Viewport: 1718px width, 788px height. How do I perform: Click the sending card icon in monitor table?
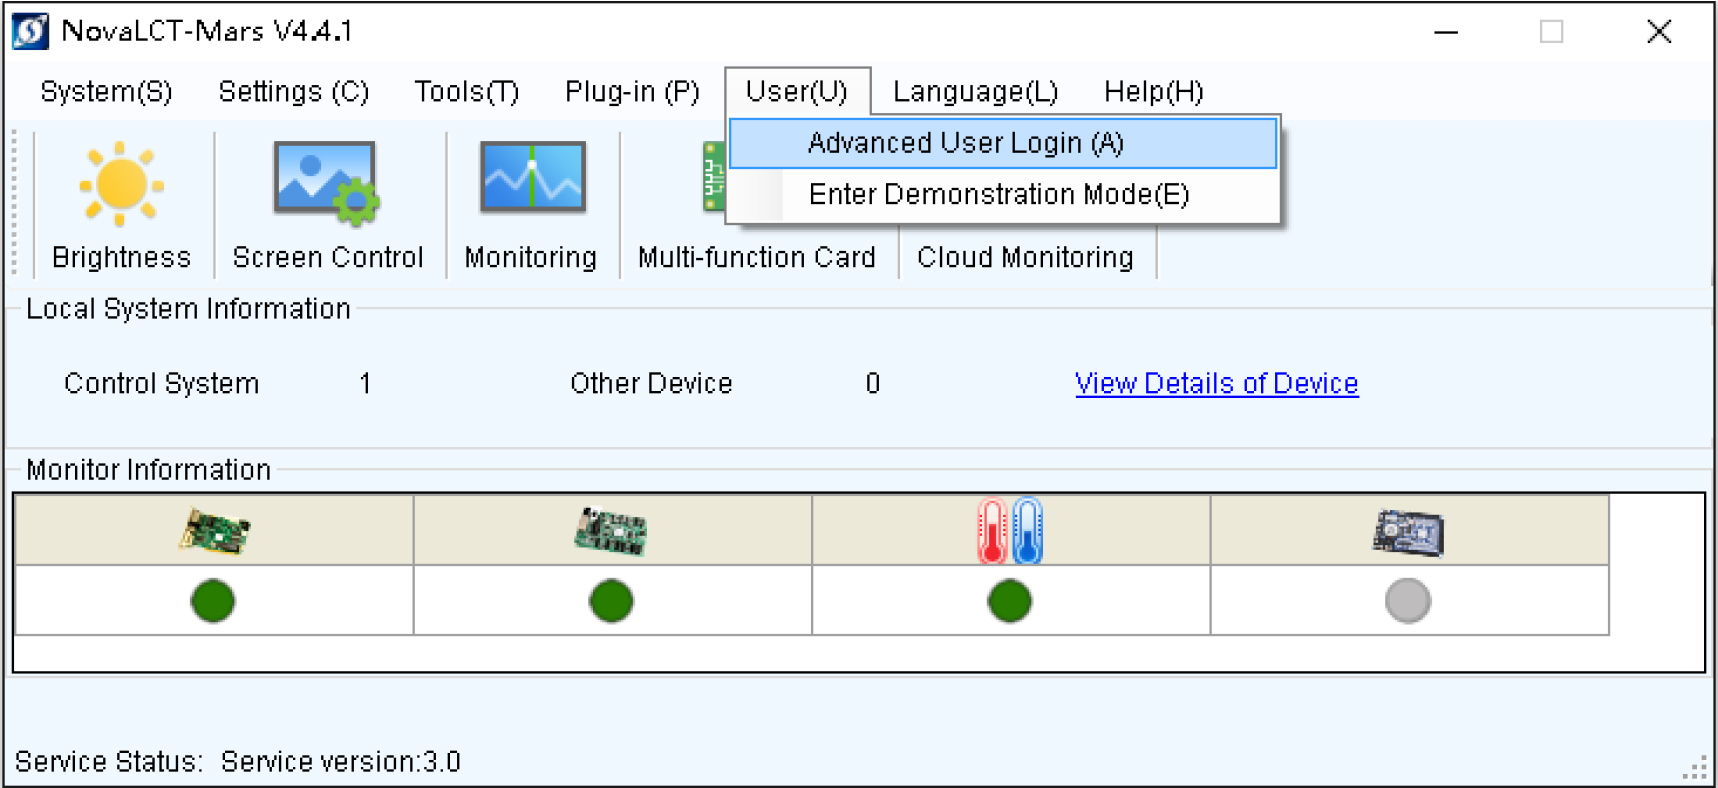[x=214, y=530]
